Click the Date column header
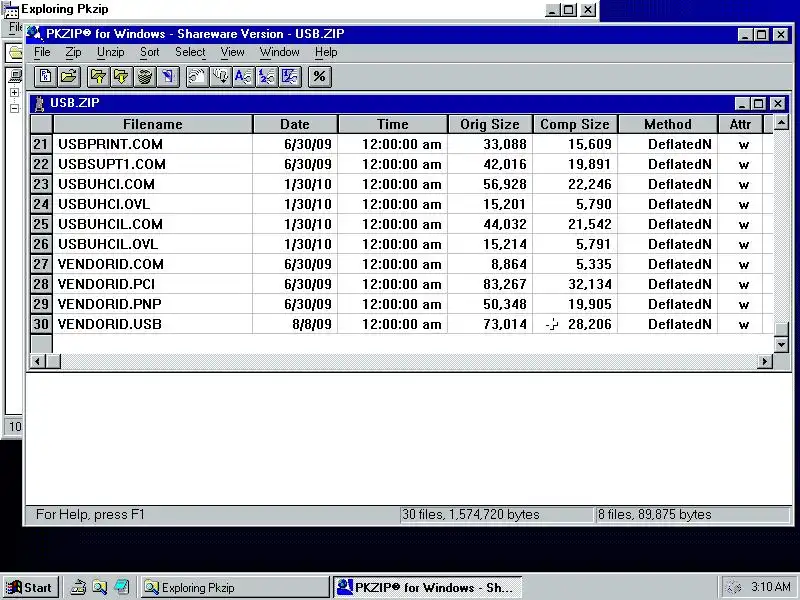 pos(295,124)
